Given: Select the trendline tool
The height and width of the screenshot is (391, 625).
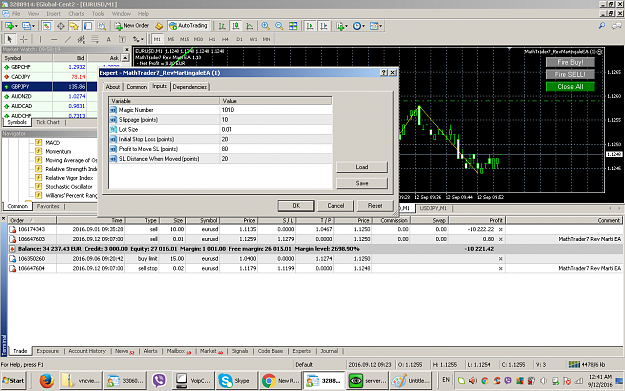Looking at the screenshot, I should 68,39.
